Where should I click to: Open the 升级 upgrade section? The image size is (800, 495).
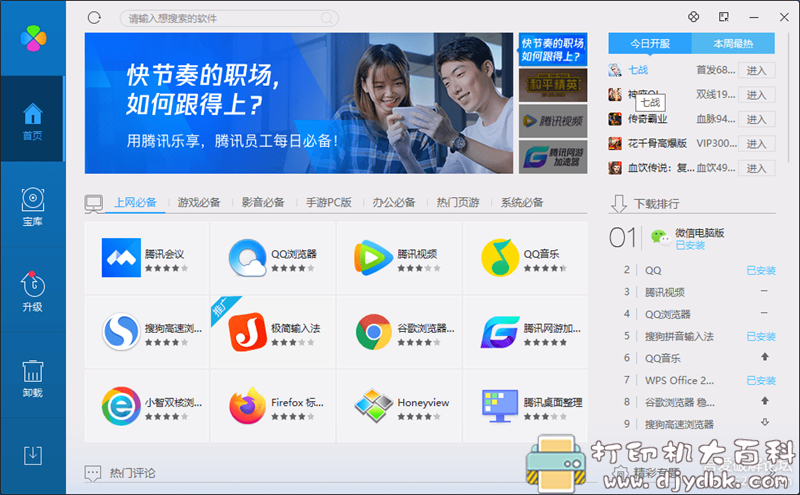tap(33, 290)
